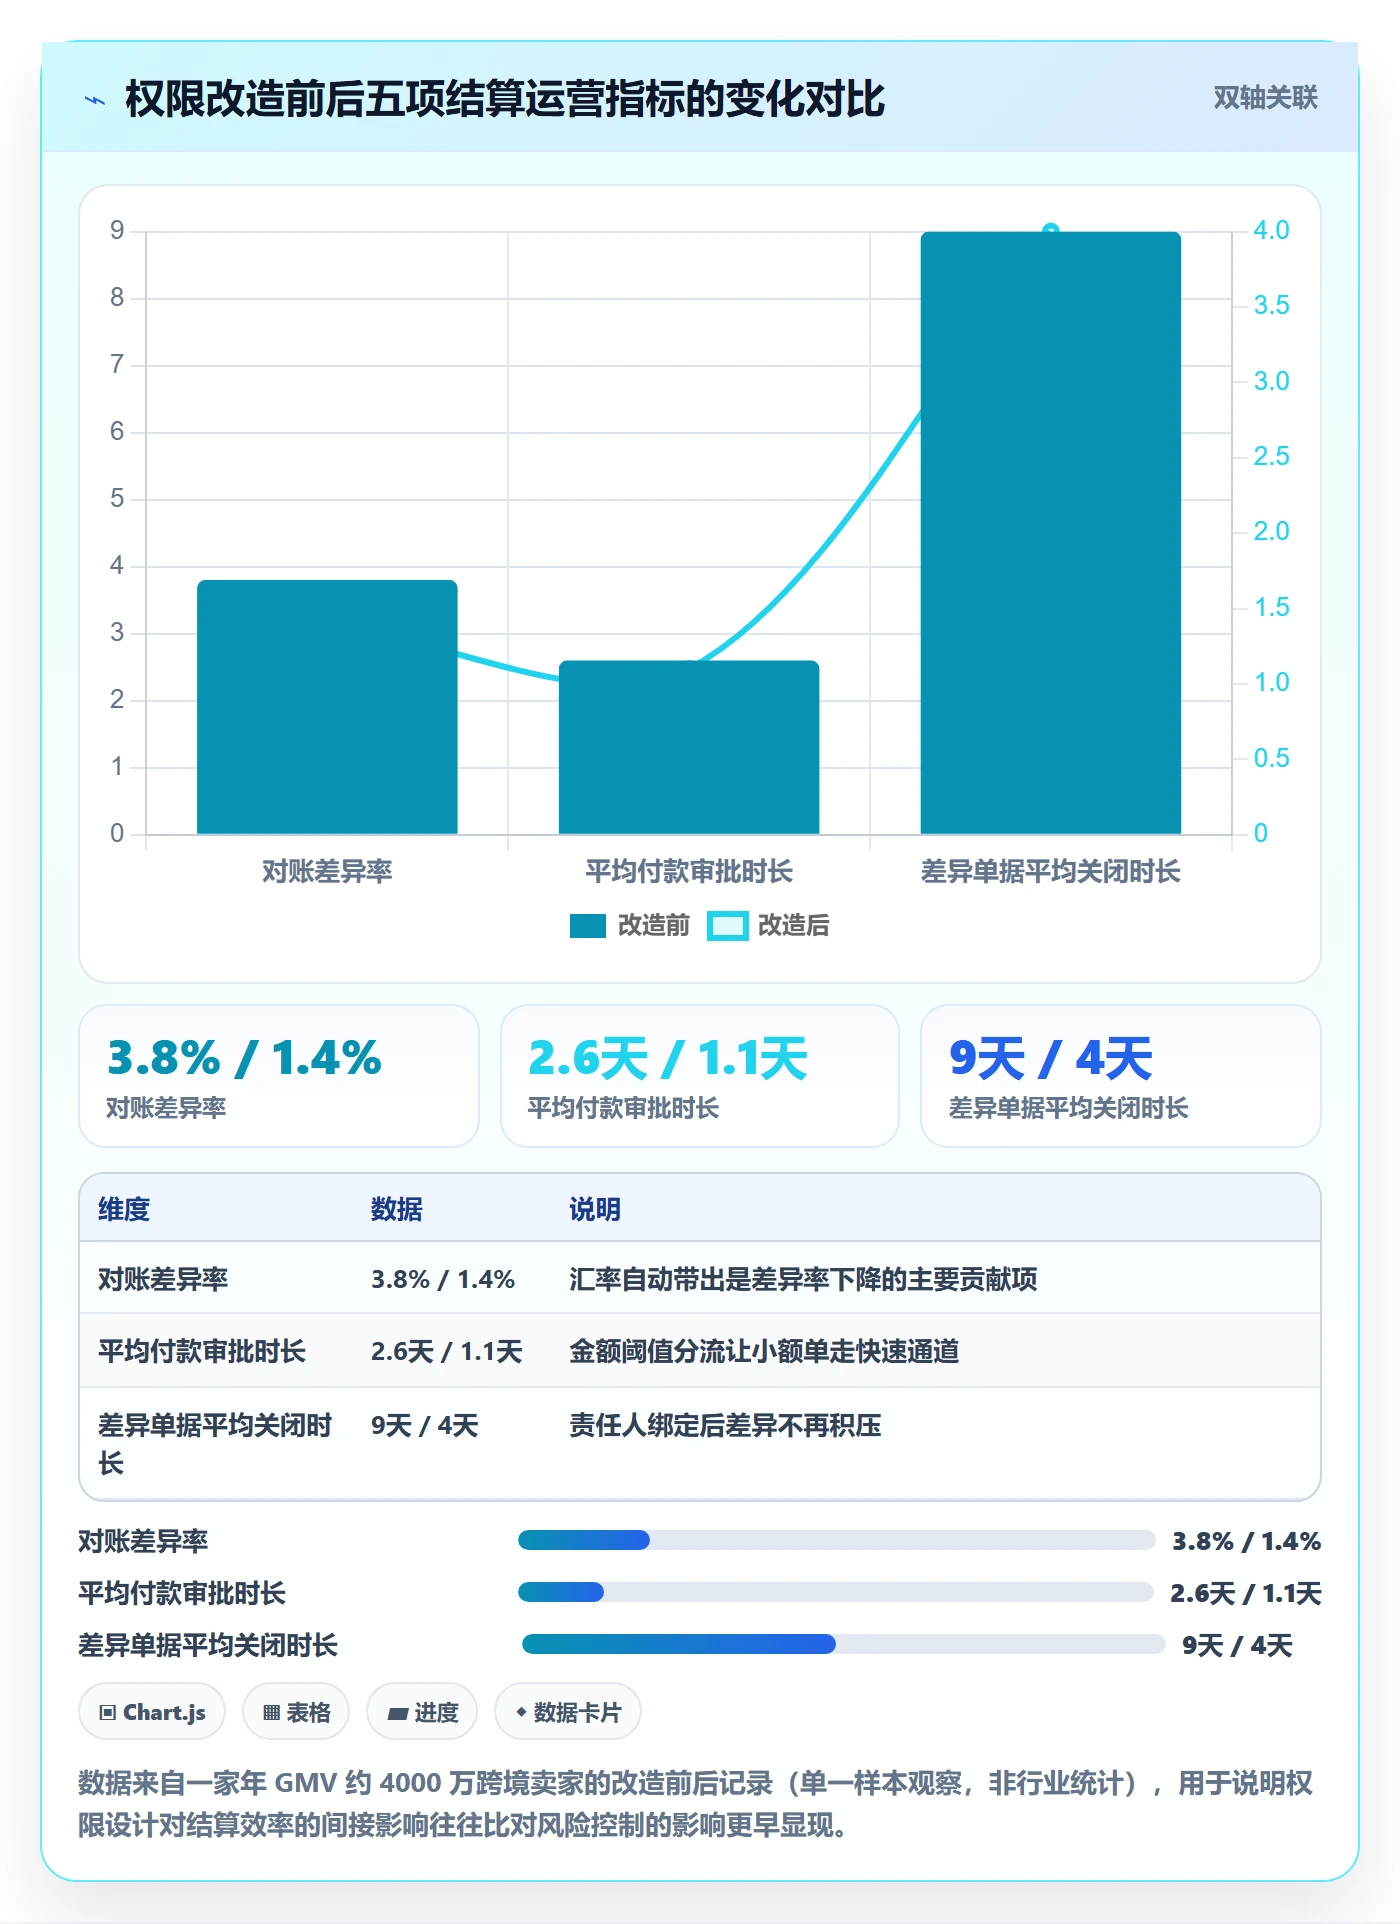Screen dimensions: 1400x1924
Task: Click the 维度 column header
Action: coord(124,1209)
